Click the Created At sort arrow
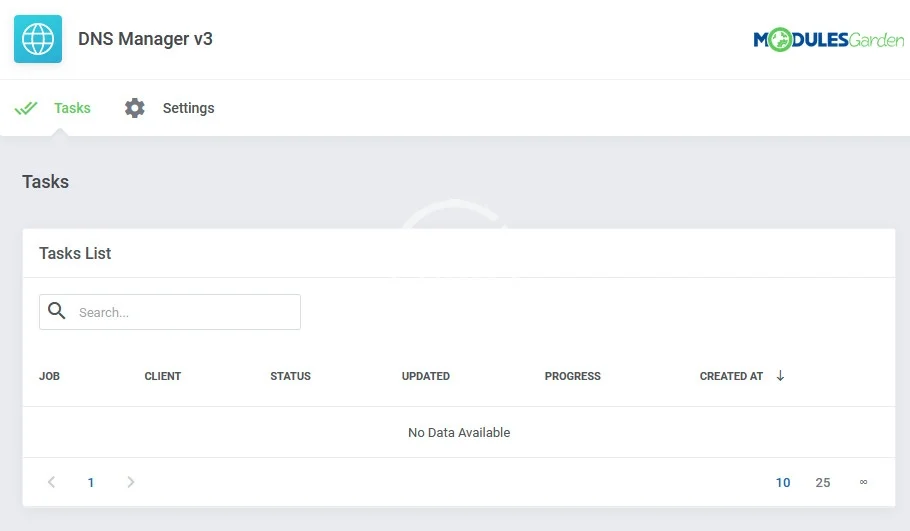Viewport: 910px width, 531px height. (x=780, y=376)
